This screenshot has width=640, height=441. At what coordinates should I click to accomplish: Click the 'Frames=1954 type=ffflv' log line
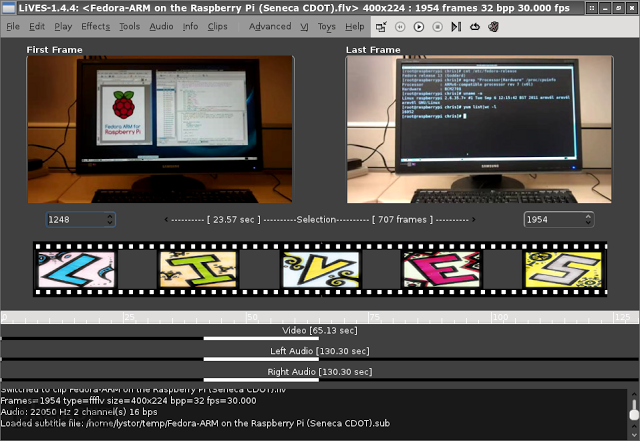pyautogui.click(x=129, y=401)
